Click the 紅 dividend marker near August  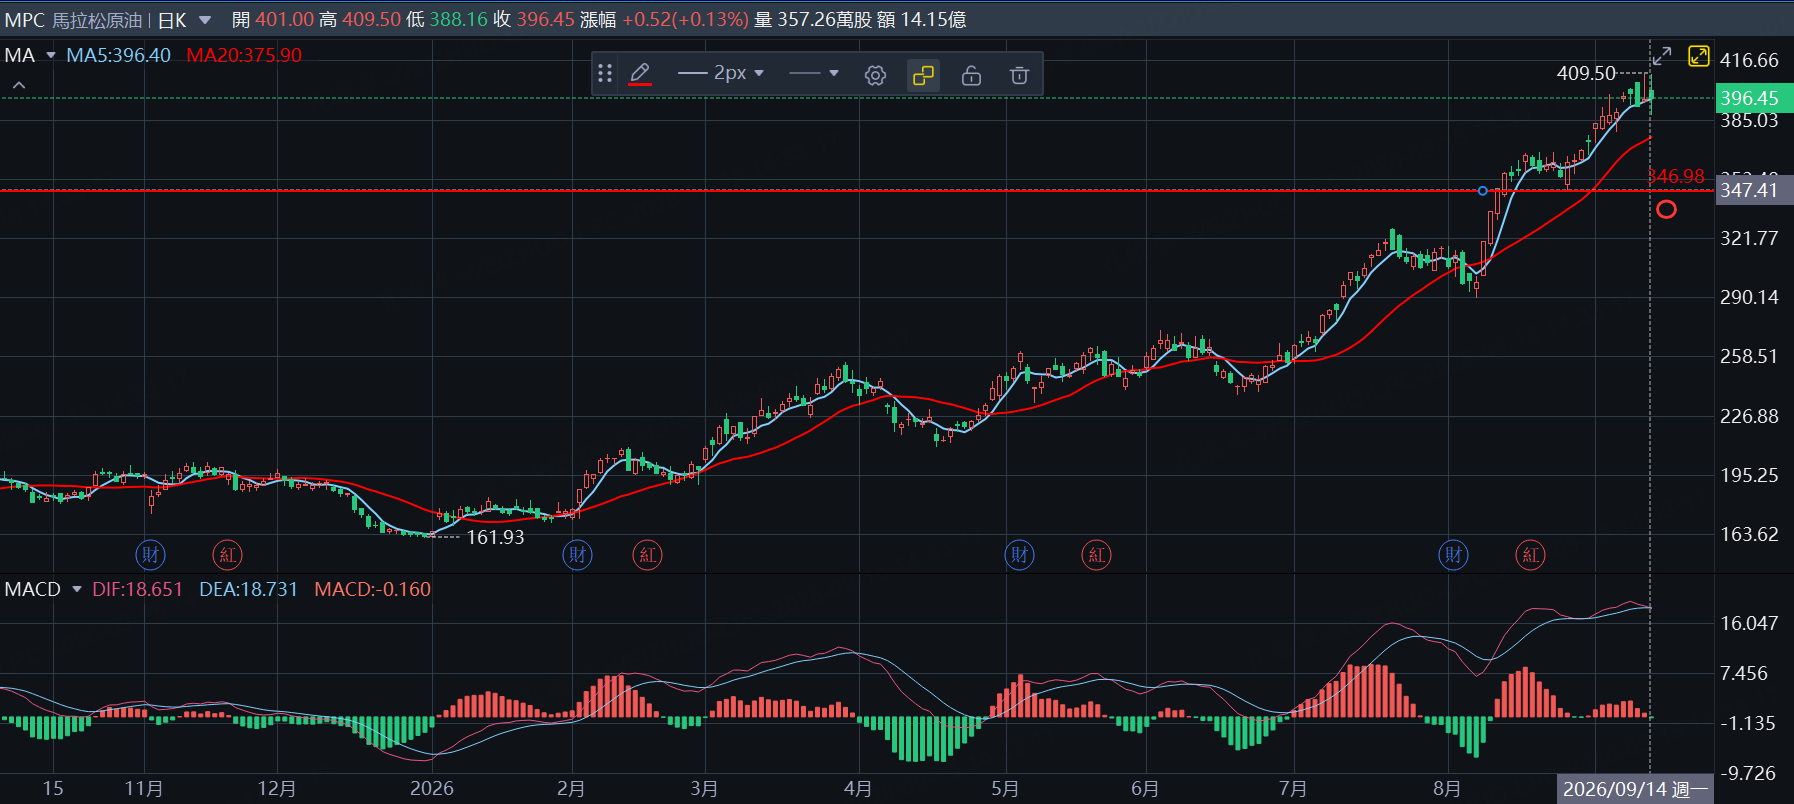click(x=1530, y=554)
